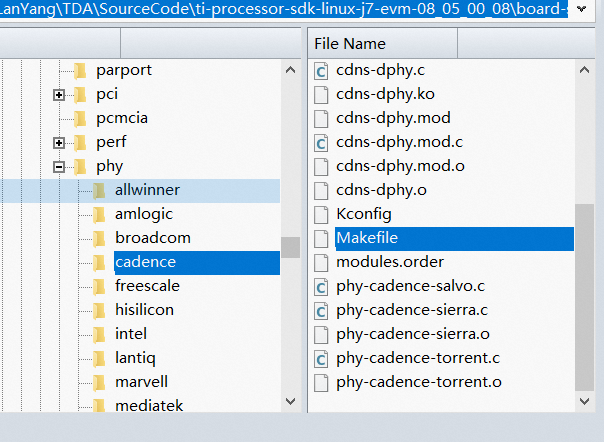
Task: Click the file icon for cdns-dphy.mod
Action: [x=321, y=119]
